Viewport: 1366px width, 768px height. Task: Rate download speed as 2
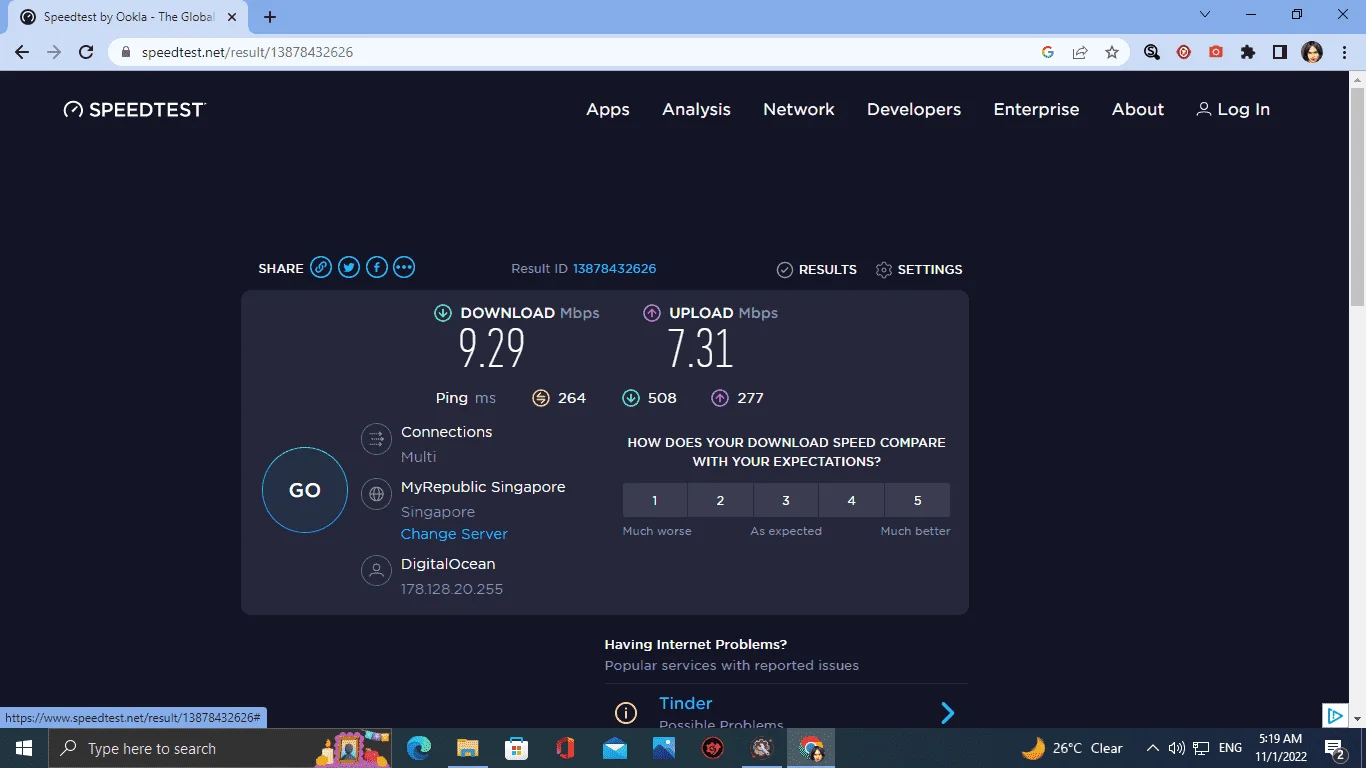[720, 500]
